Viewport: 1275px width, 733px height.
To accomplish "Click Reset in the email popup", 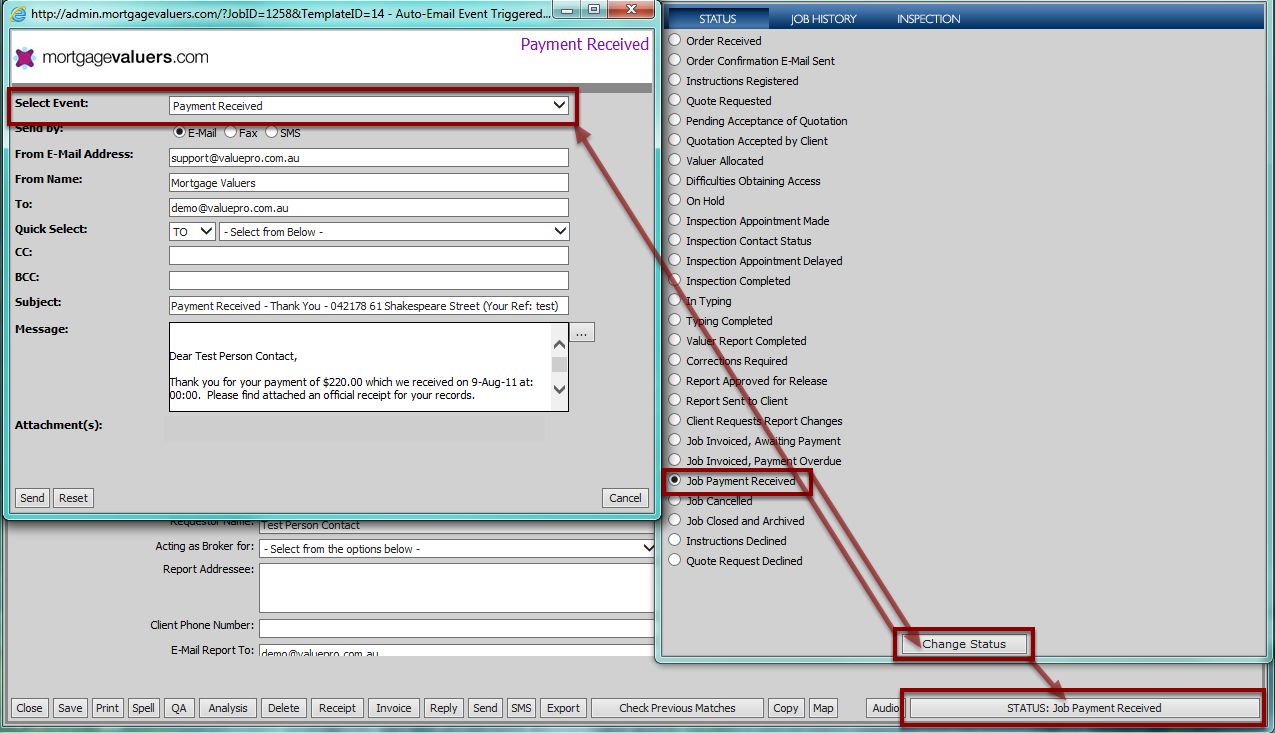I will click(x=73, y=498).
